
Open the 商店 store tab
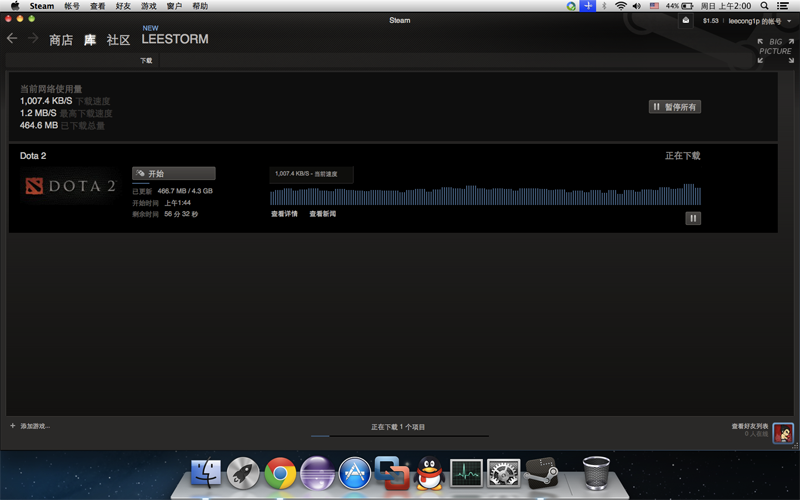pos(61,40)
